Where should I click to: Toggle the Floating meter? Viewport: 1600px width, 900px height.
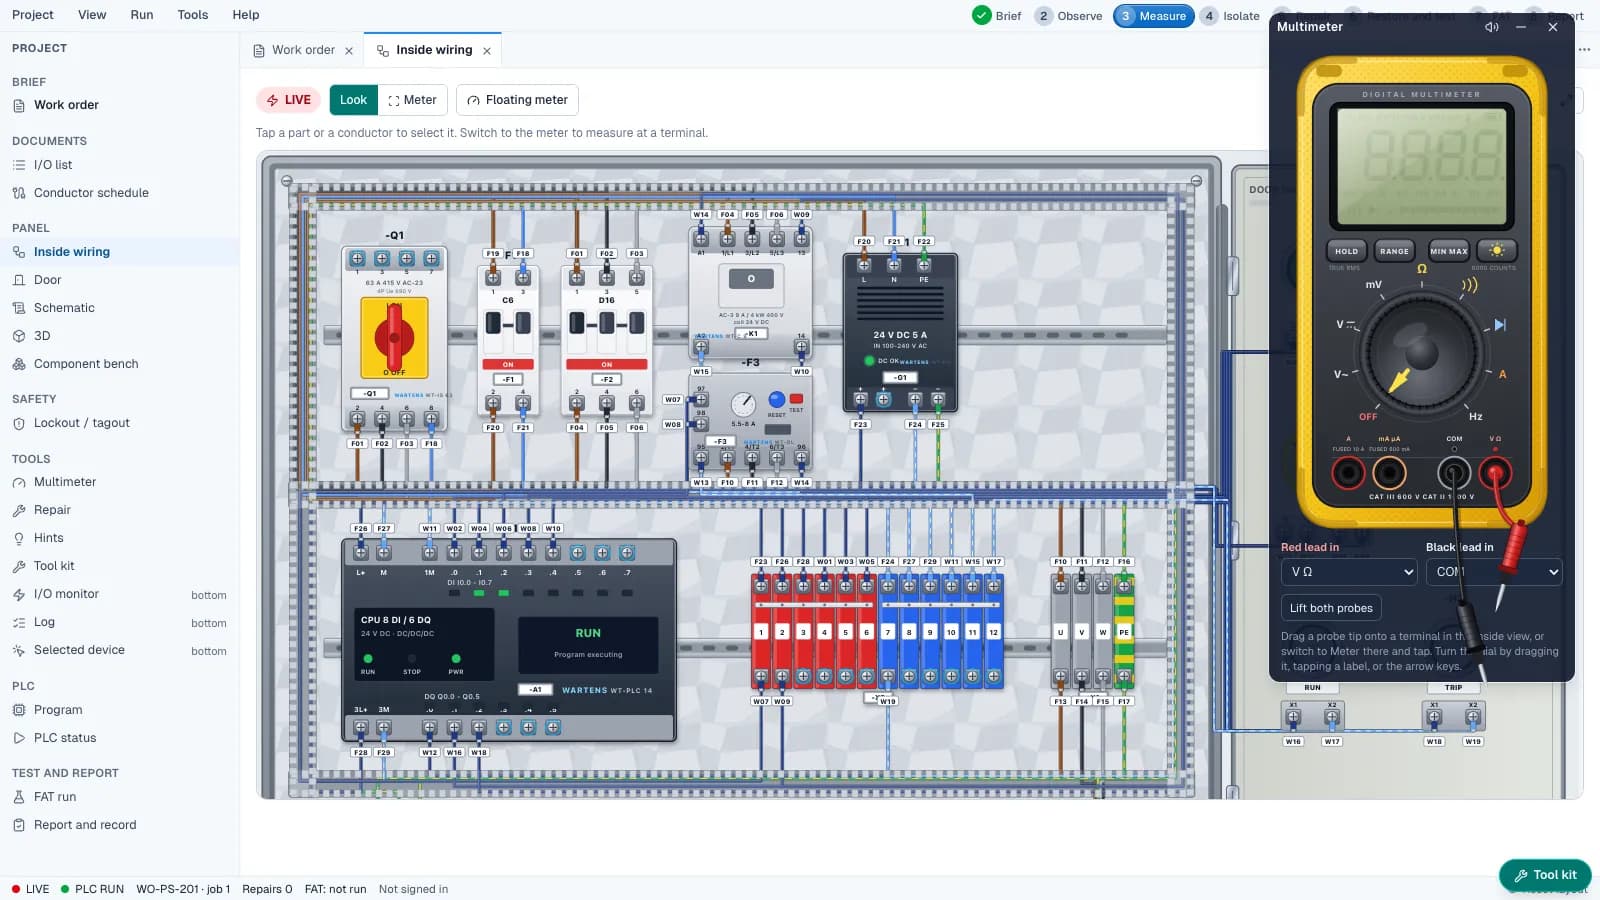tap(517, 100)
